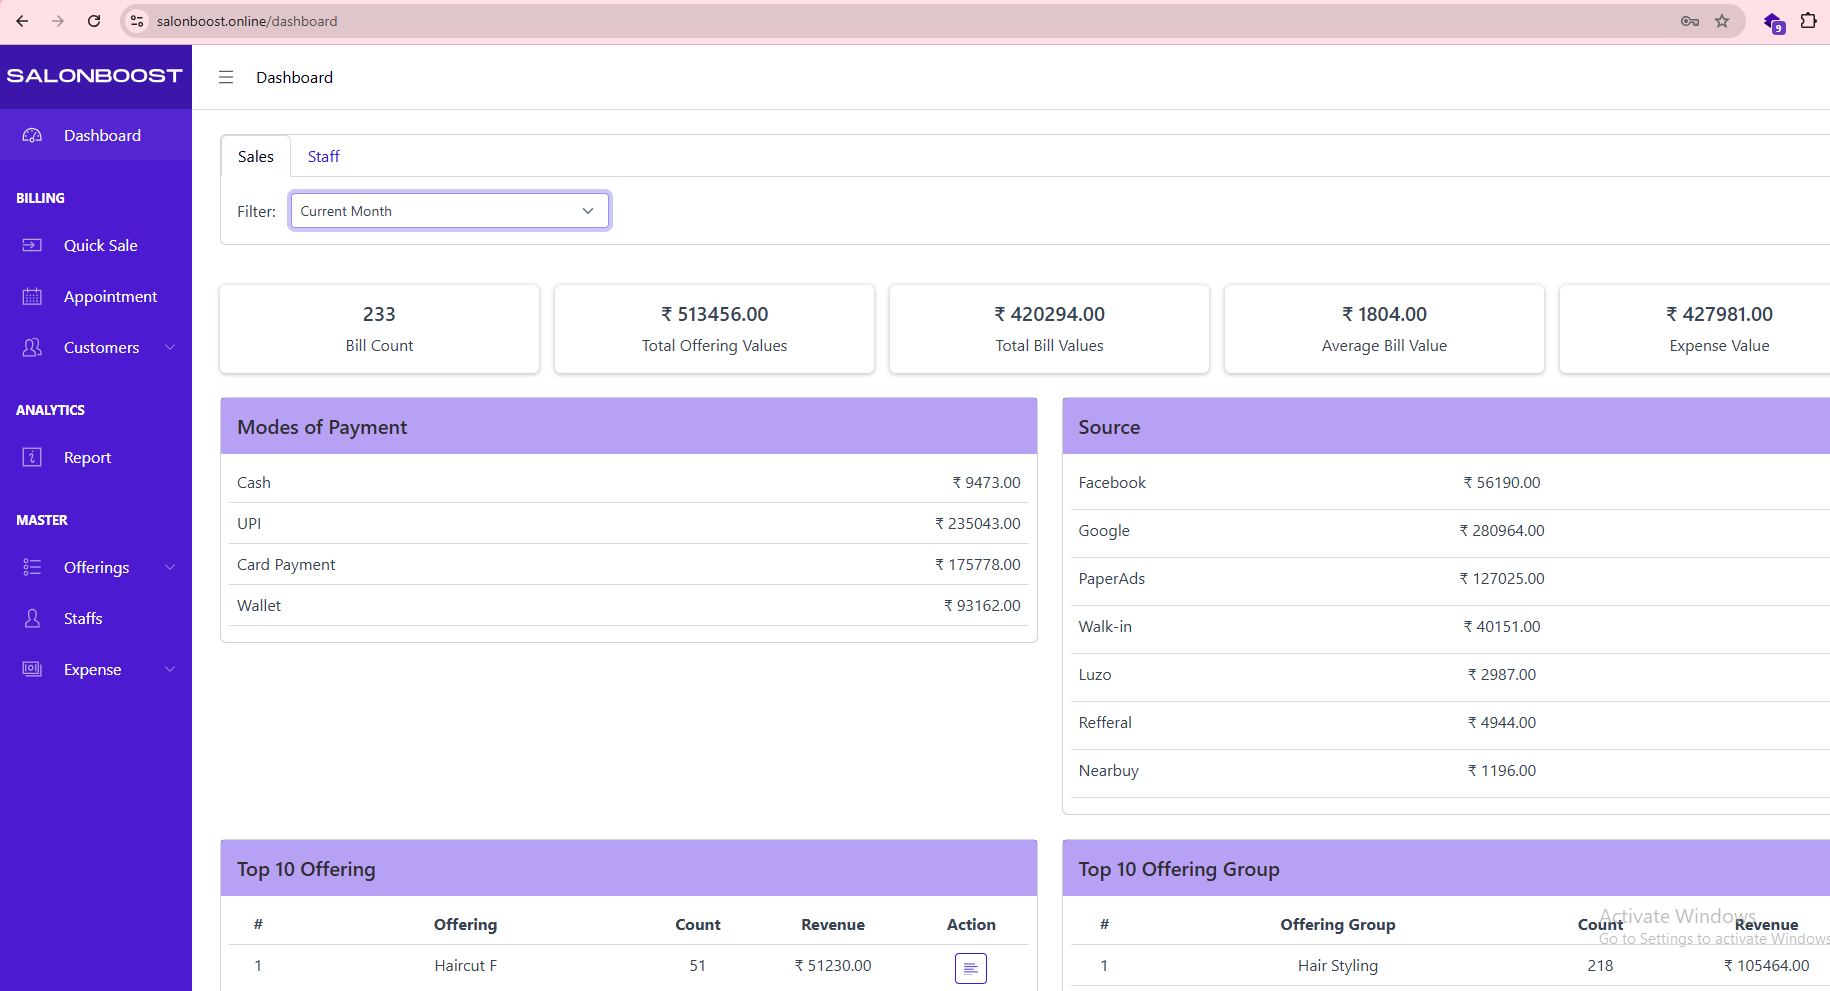1830x991 pixels.
Task: Click the browser forward arrow
Action: pyautogui.click(x=58, y=21)
